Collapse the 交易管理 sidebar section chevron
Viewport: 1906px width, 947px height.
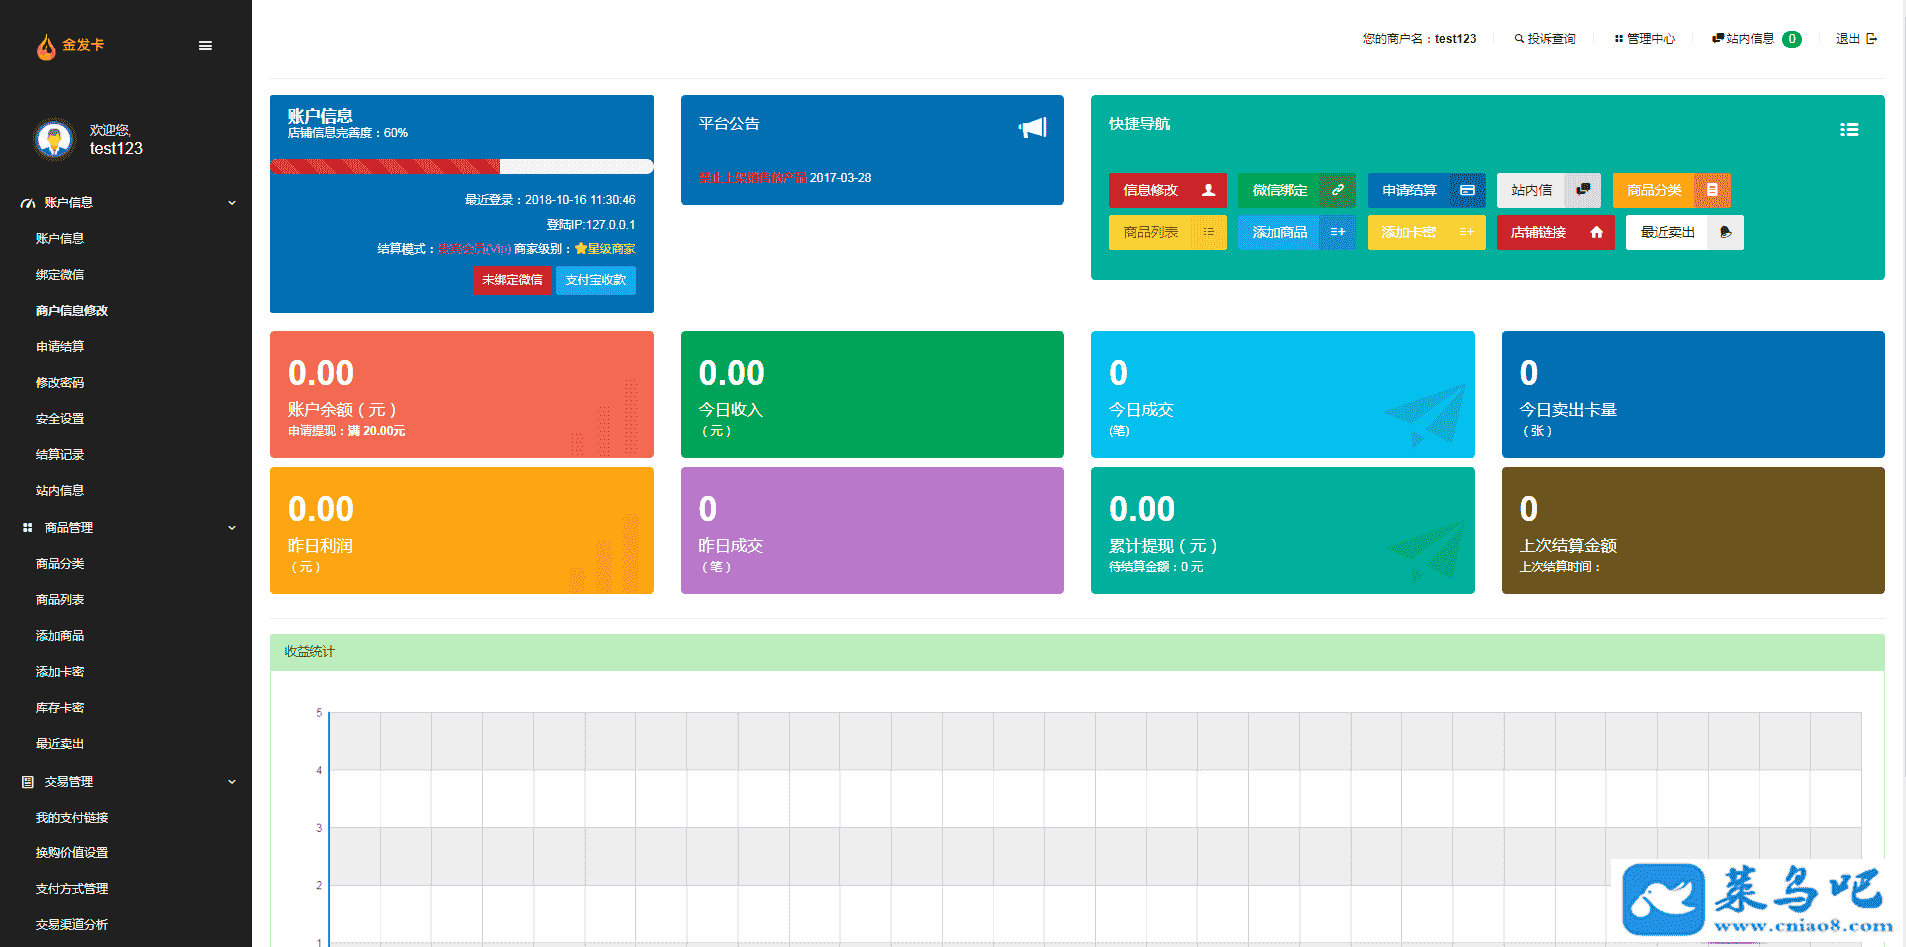232,782
